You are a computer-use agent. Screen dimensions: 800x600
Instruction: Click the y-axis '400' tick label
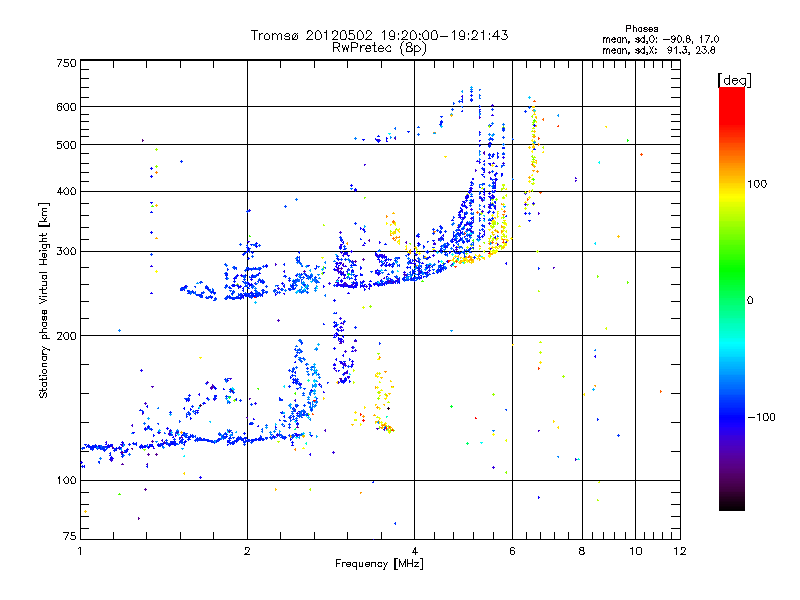(66, 191)
